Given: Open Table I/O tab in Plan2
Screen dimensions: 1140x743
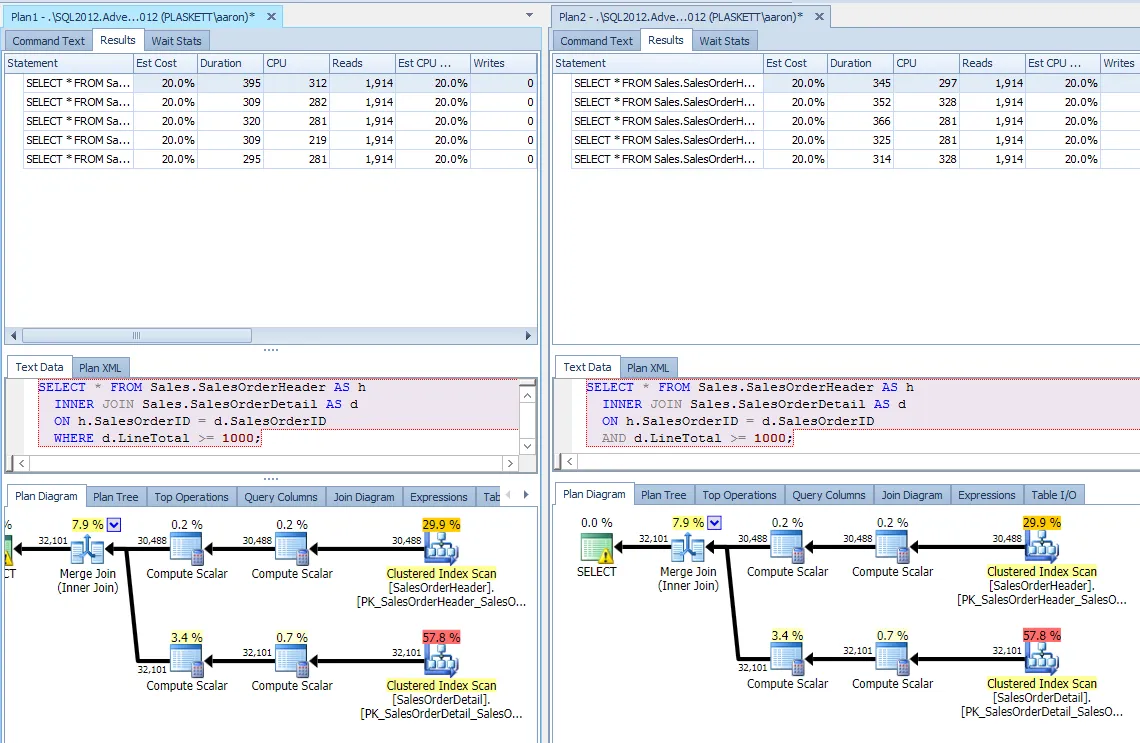Looking at the screenshot, I should [x=1053, y=495].
